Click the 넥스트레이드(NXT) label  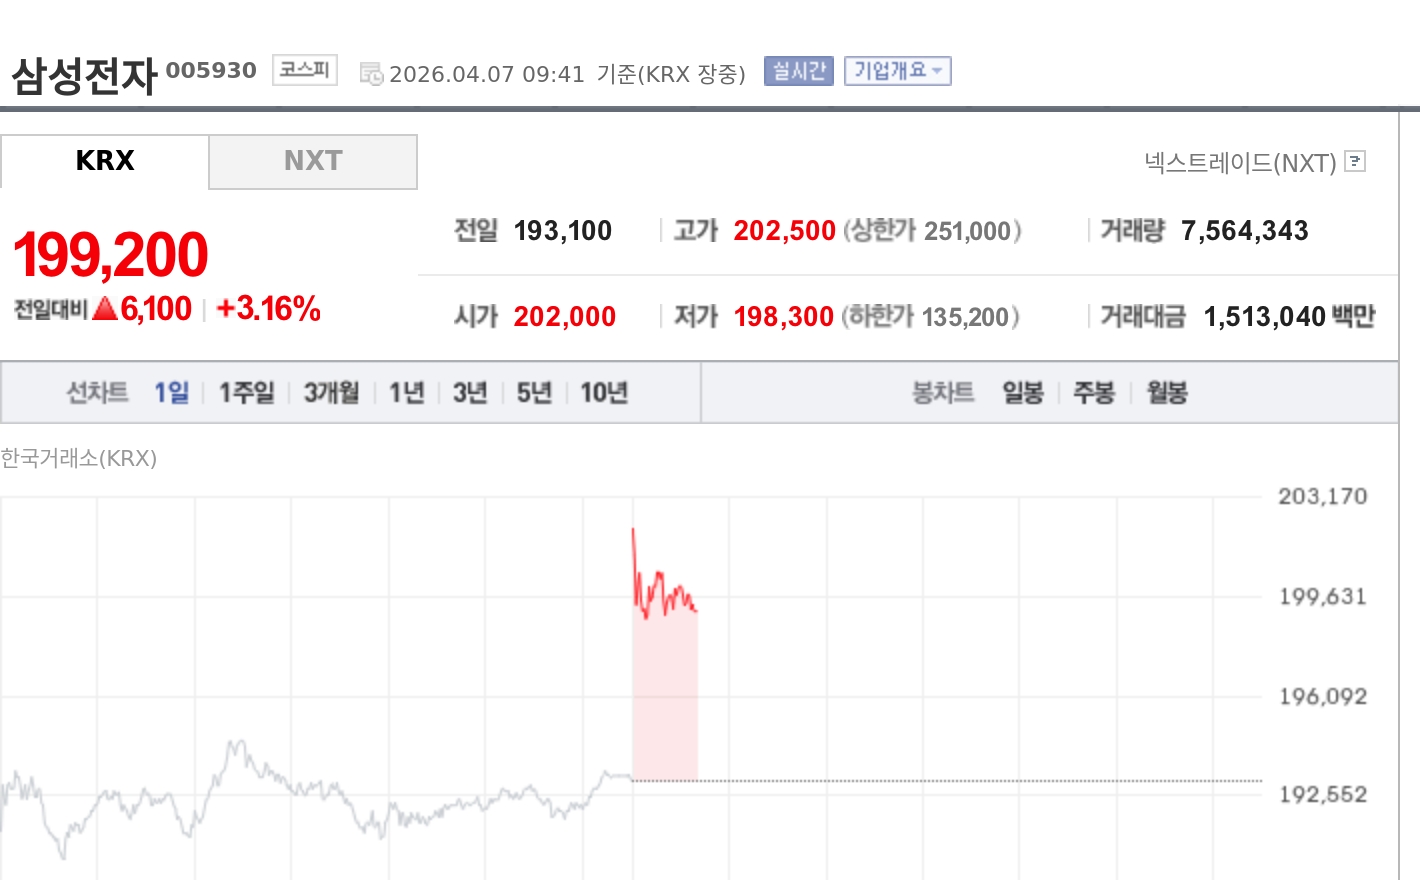(1240, 163)
